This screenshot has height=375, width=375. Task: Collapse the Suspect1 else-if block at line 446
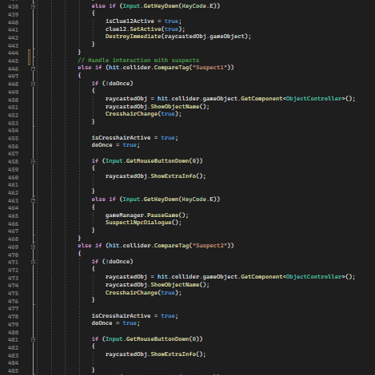tap(33, 68)
